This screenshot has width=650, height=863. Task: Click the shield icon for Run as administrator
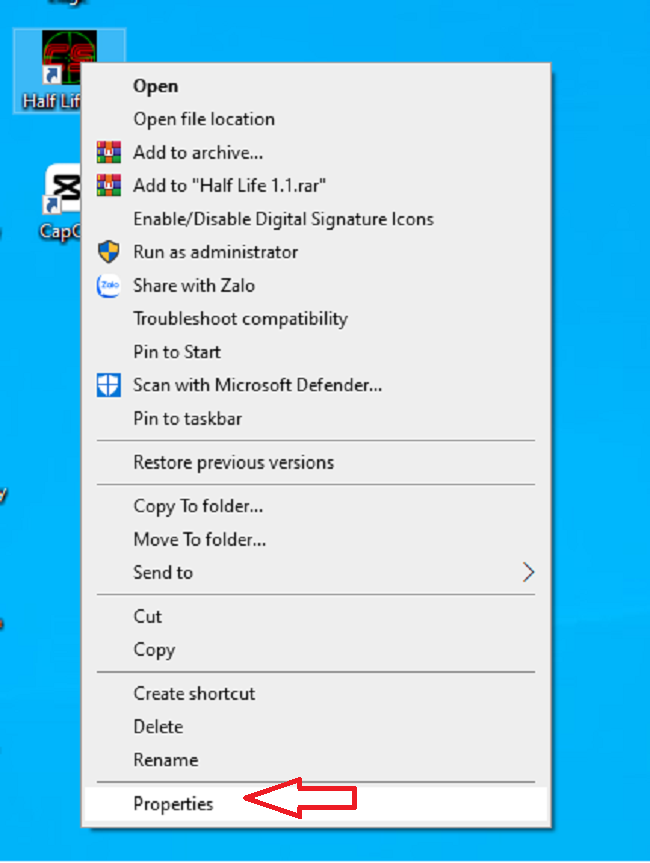coord(108,252)
